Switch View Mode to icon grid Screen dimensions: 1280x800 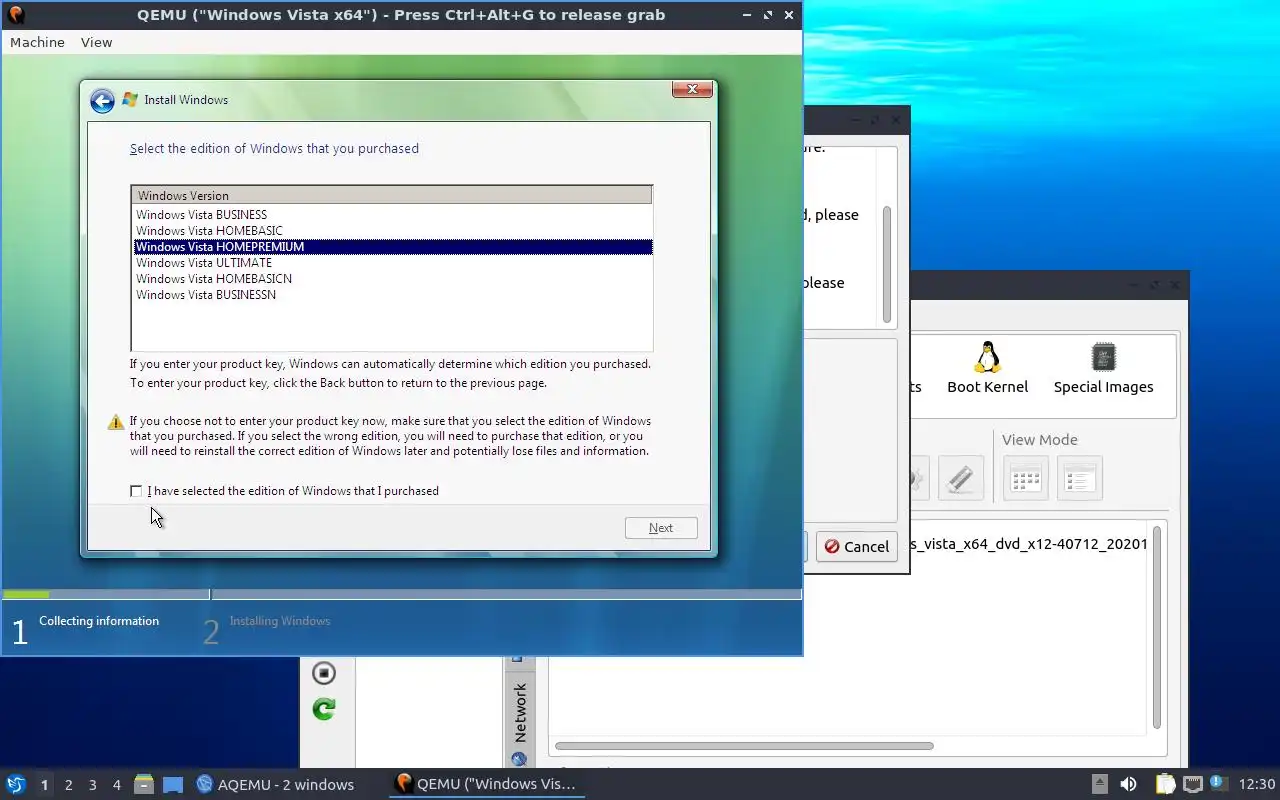tap(1026, 478)
